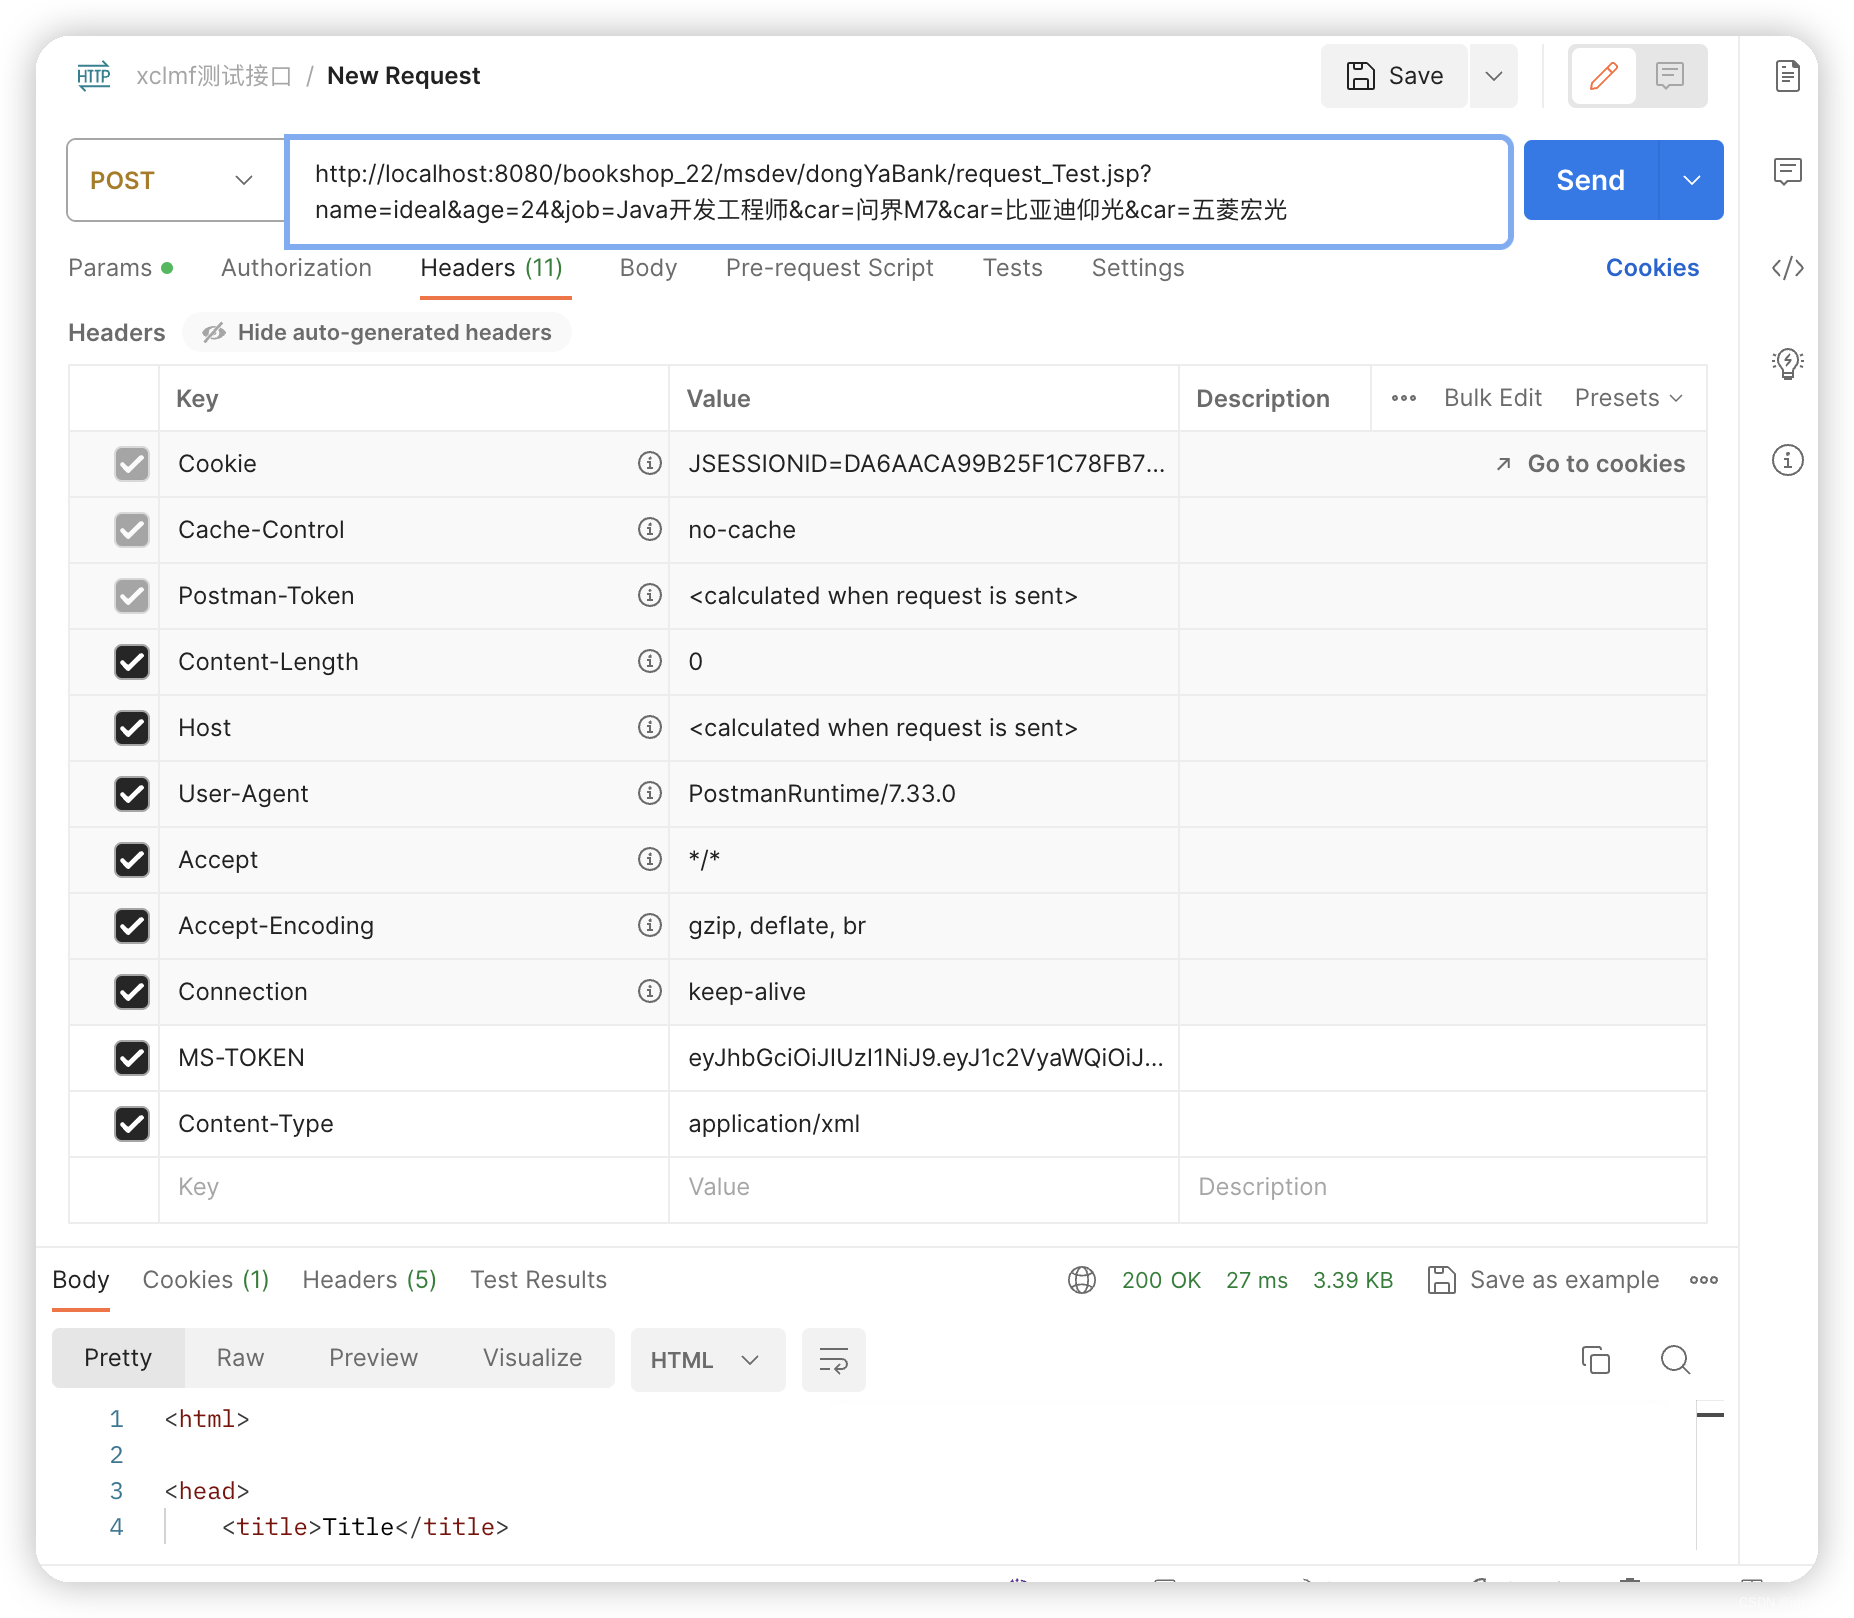
Task: Click the globe network icon in response
Action: (1082, 1280)
